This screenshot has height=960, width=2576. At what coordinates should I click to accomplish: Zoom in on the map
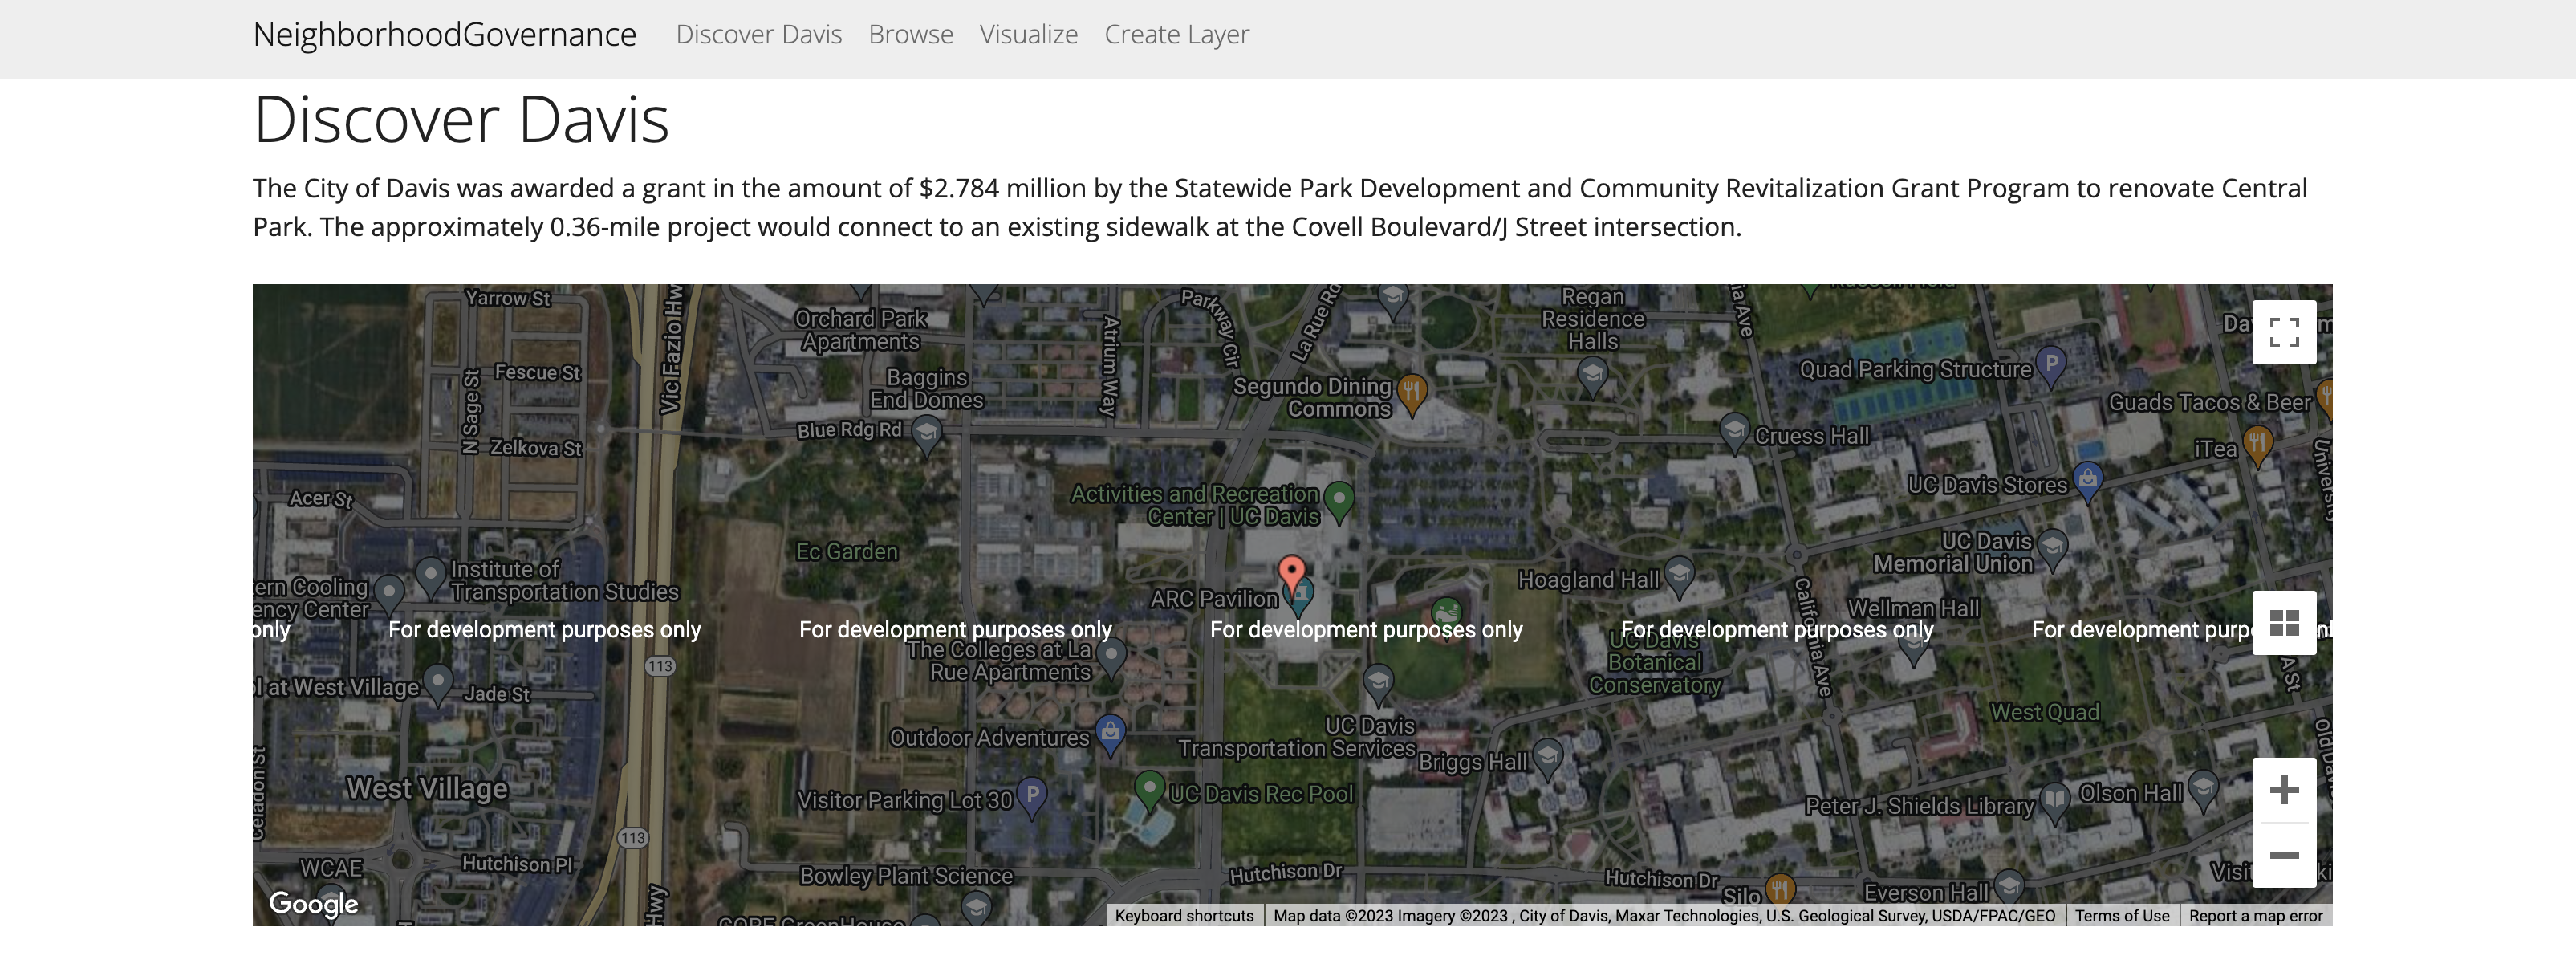2283,790
